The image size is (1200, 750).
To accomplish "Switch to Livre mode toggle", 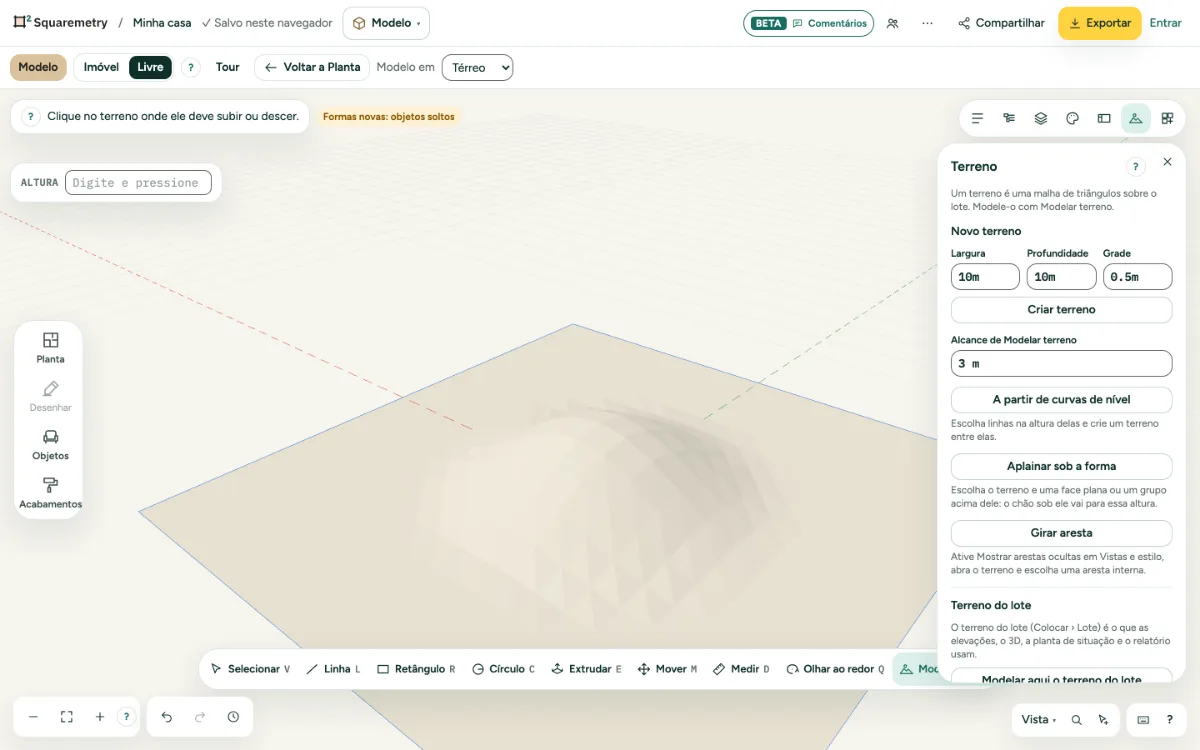I will click(x=150, y=67).
